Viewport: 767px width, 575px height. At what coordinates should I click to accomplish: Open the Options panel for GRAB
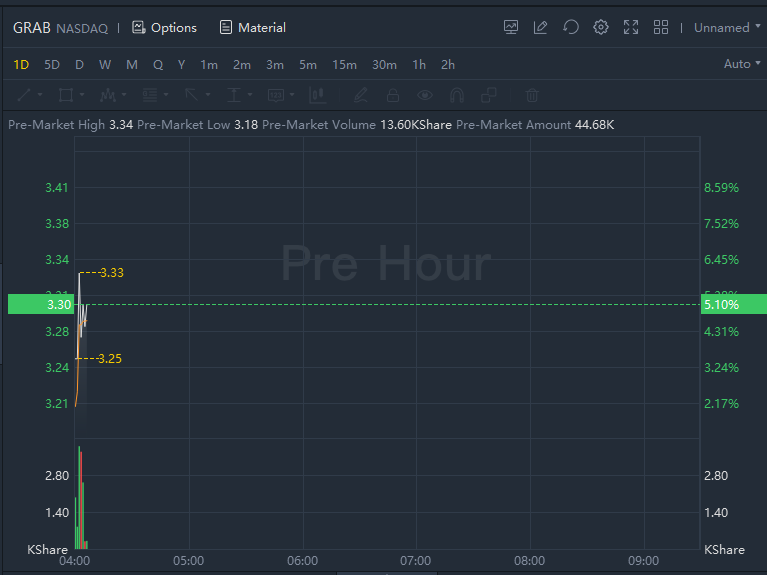(164, 28)
